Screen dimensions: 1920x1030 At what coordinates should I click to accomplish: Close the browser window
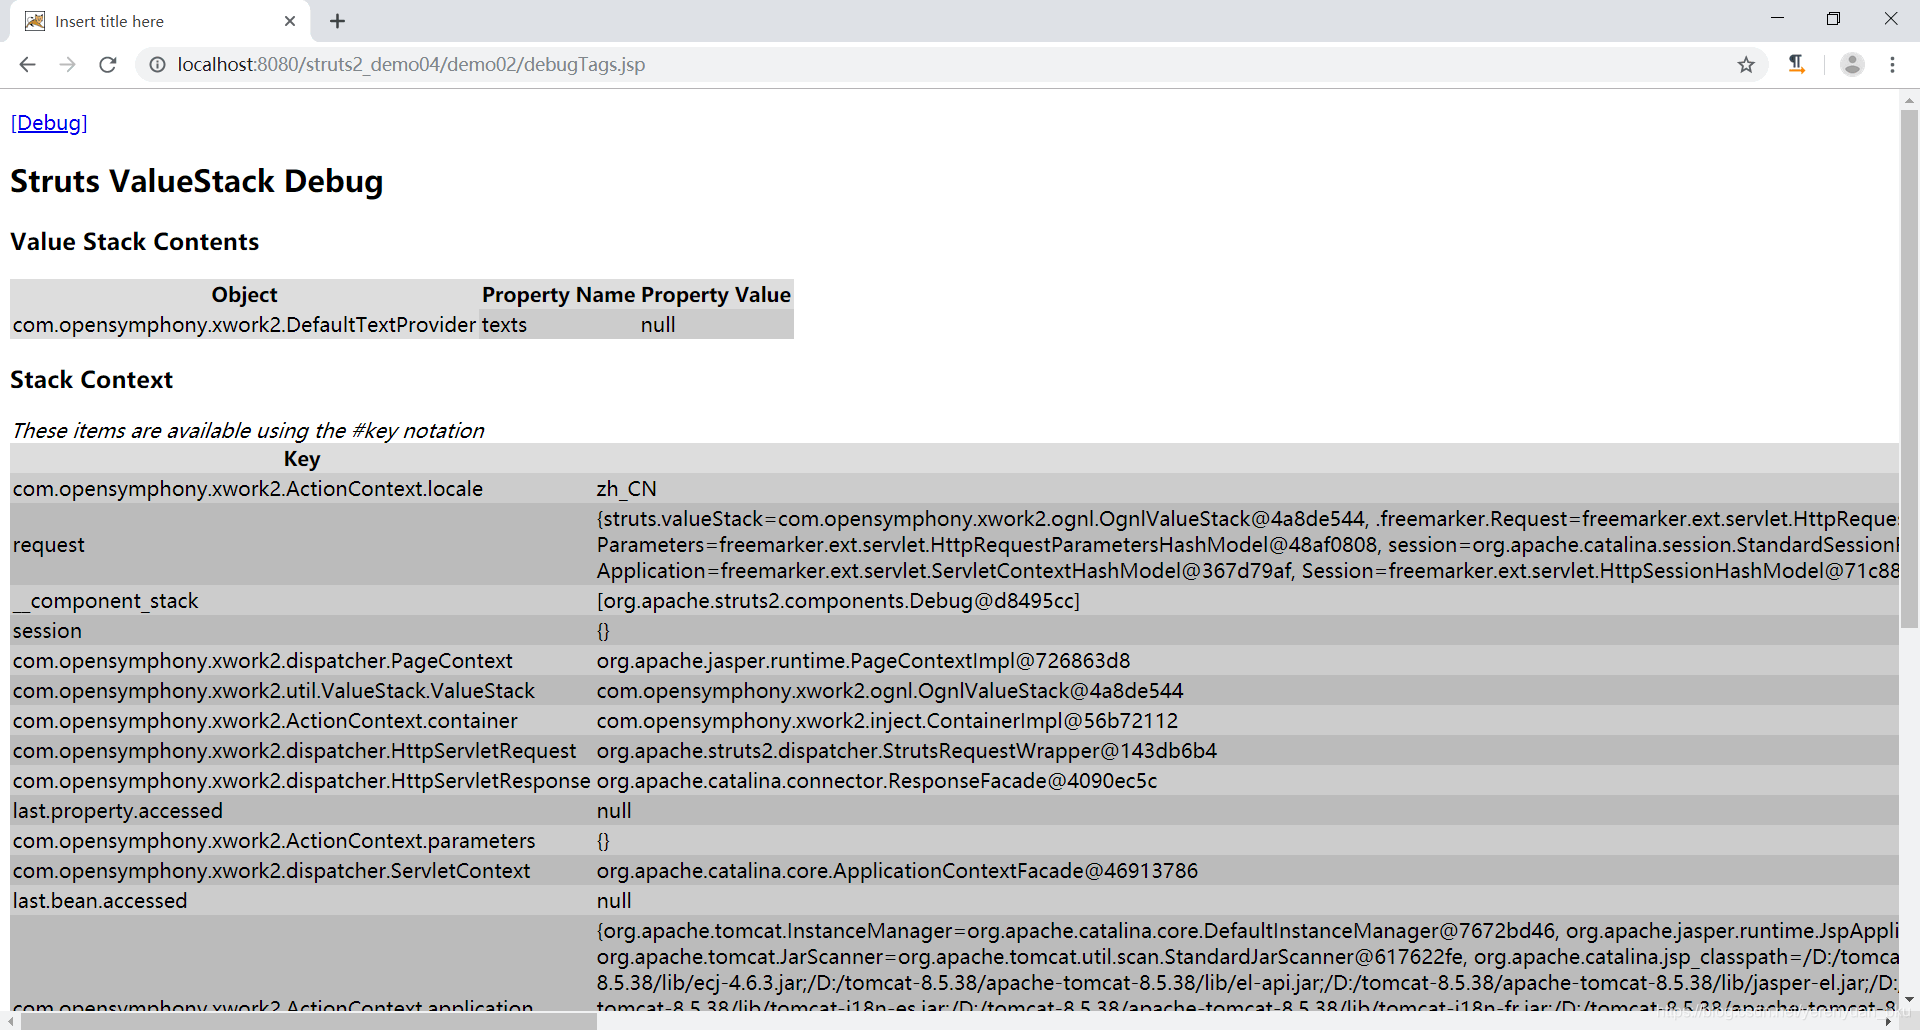click(x=1891, y=19)
